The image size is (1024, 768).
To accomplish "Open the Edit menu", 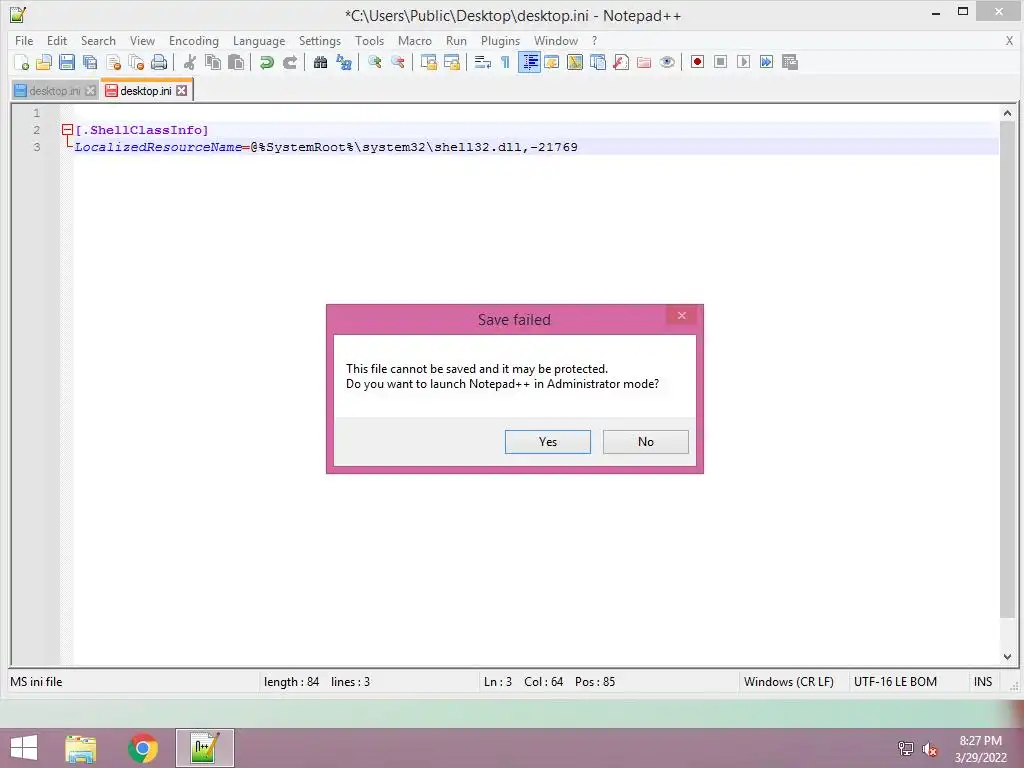I will (x=57, y=40).
